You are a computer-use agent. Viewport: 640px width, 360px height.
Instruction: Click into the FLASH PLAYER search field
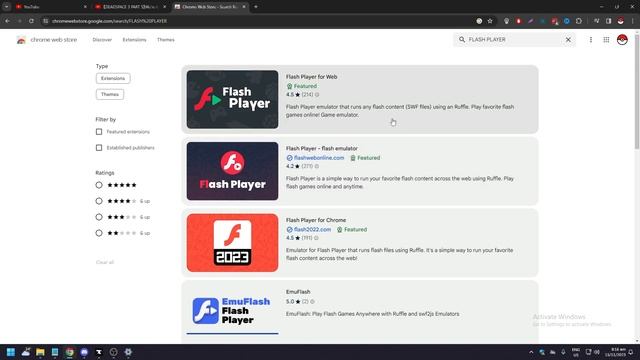[x=514, y=40]
